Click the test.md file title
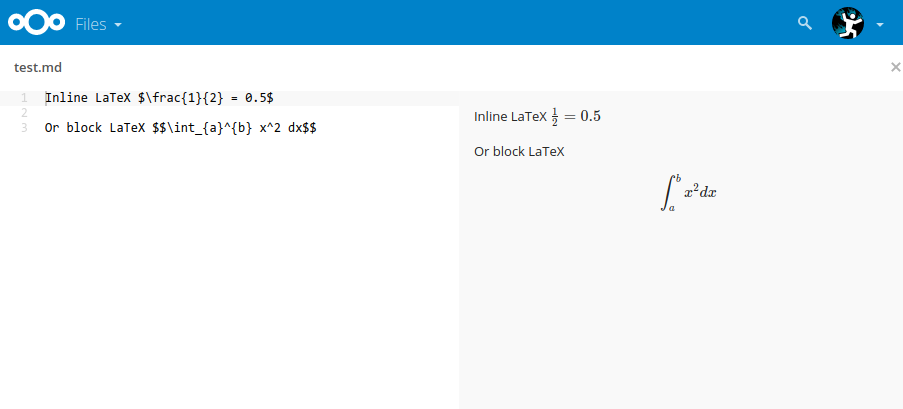This screenshot has height=409, width=903. tap(38, 67)
